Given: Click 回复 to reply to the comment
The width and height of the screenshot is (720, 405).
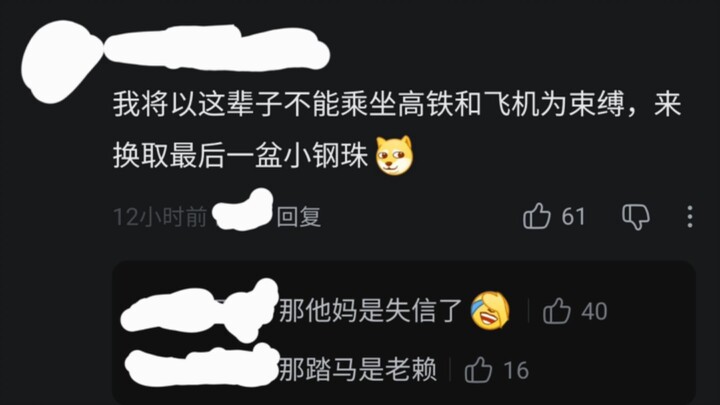Looking at the screenshot, I should click(298, 216).
